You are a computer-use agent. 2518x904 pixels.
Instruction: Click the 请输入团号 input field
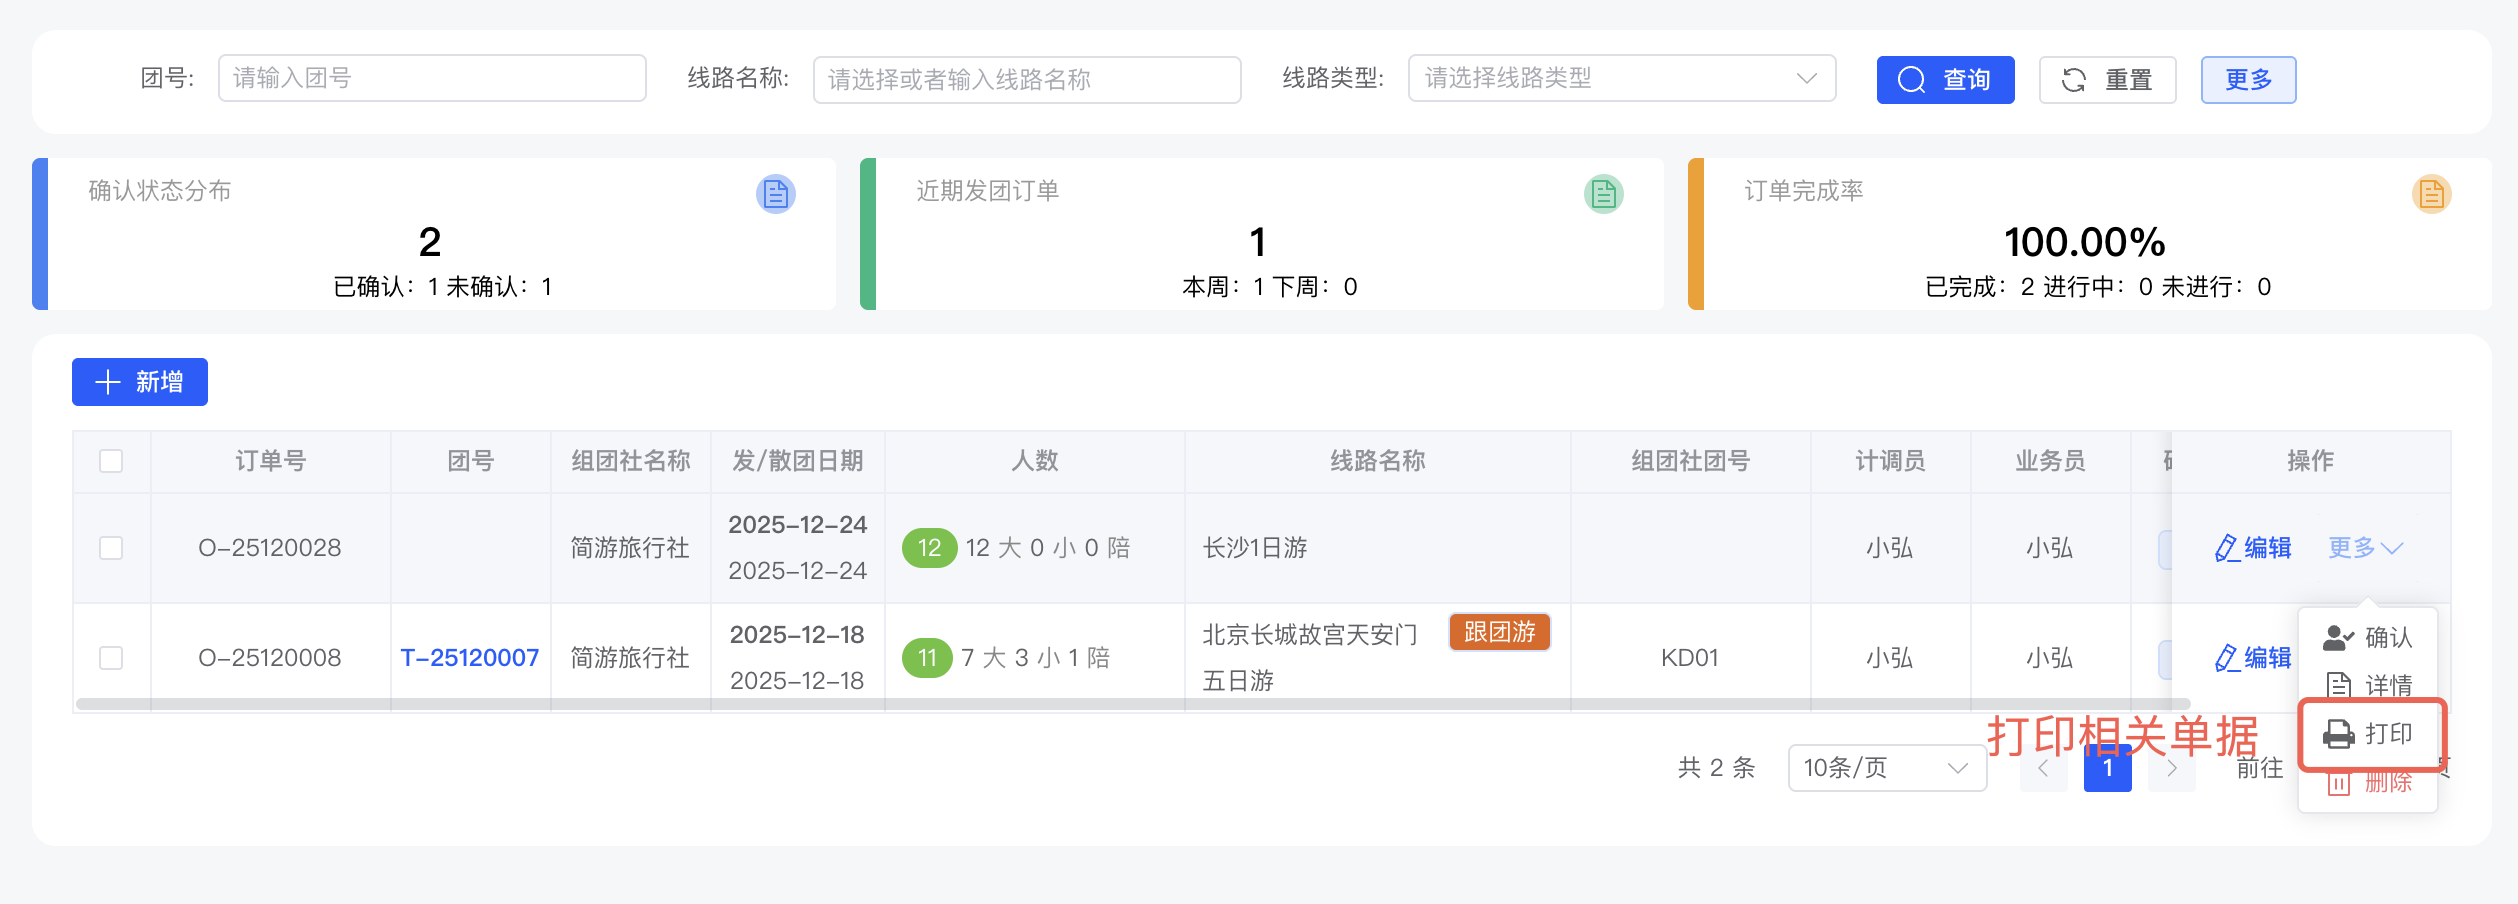pyautogui.click(x=432, y=77)
